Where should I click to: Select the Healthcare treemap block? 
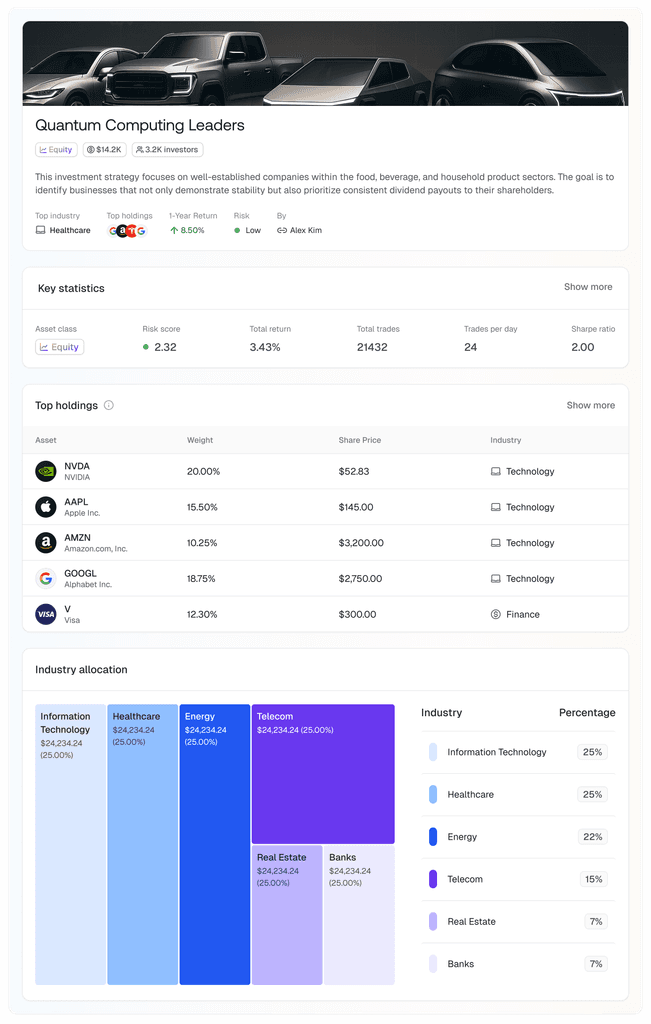tap(142, 844)
